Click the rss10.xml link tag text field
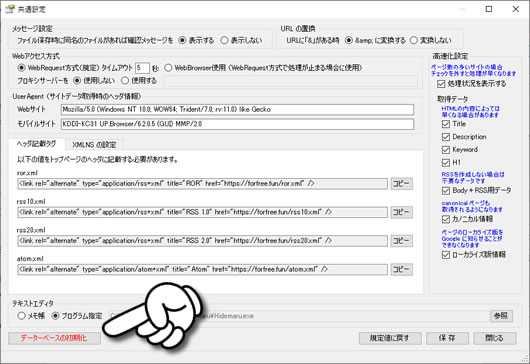530x364 pixels. (202, 212)
